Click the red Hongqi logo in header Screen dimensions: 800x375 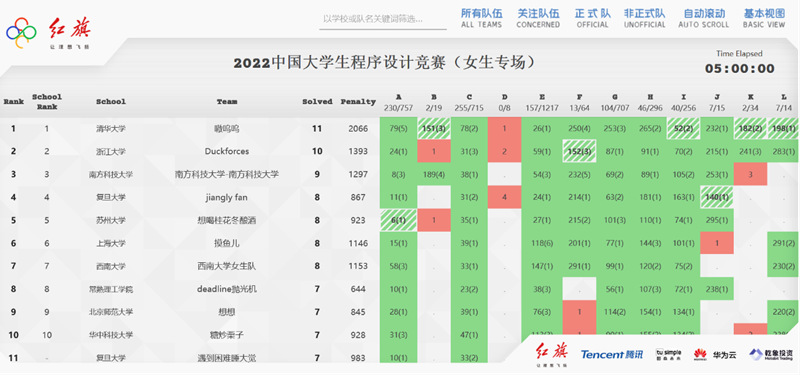tap(70, 33)
